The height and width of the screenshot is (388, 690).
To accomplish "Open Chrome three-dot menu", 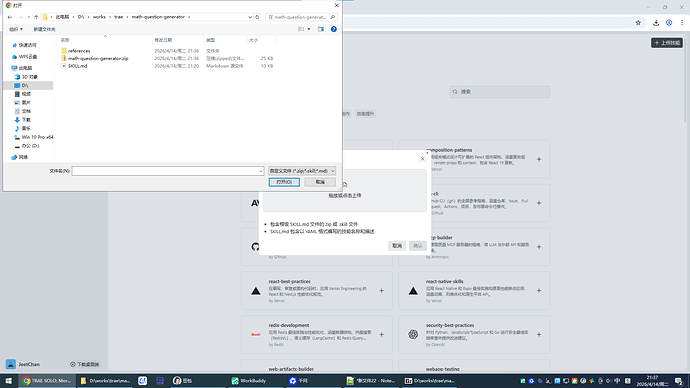I will [682, 23].
